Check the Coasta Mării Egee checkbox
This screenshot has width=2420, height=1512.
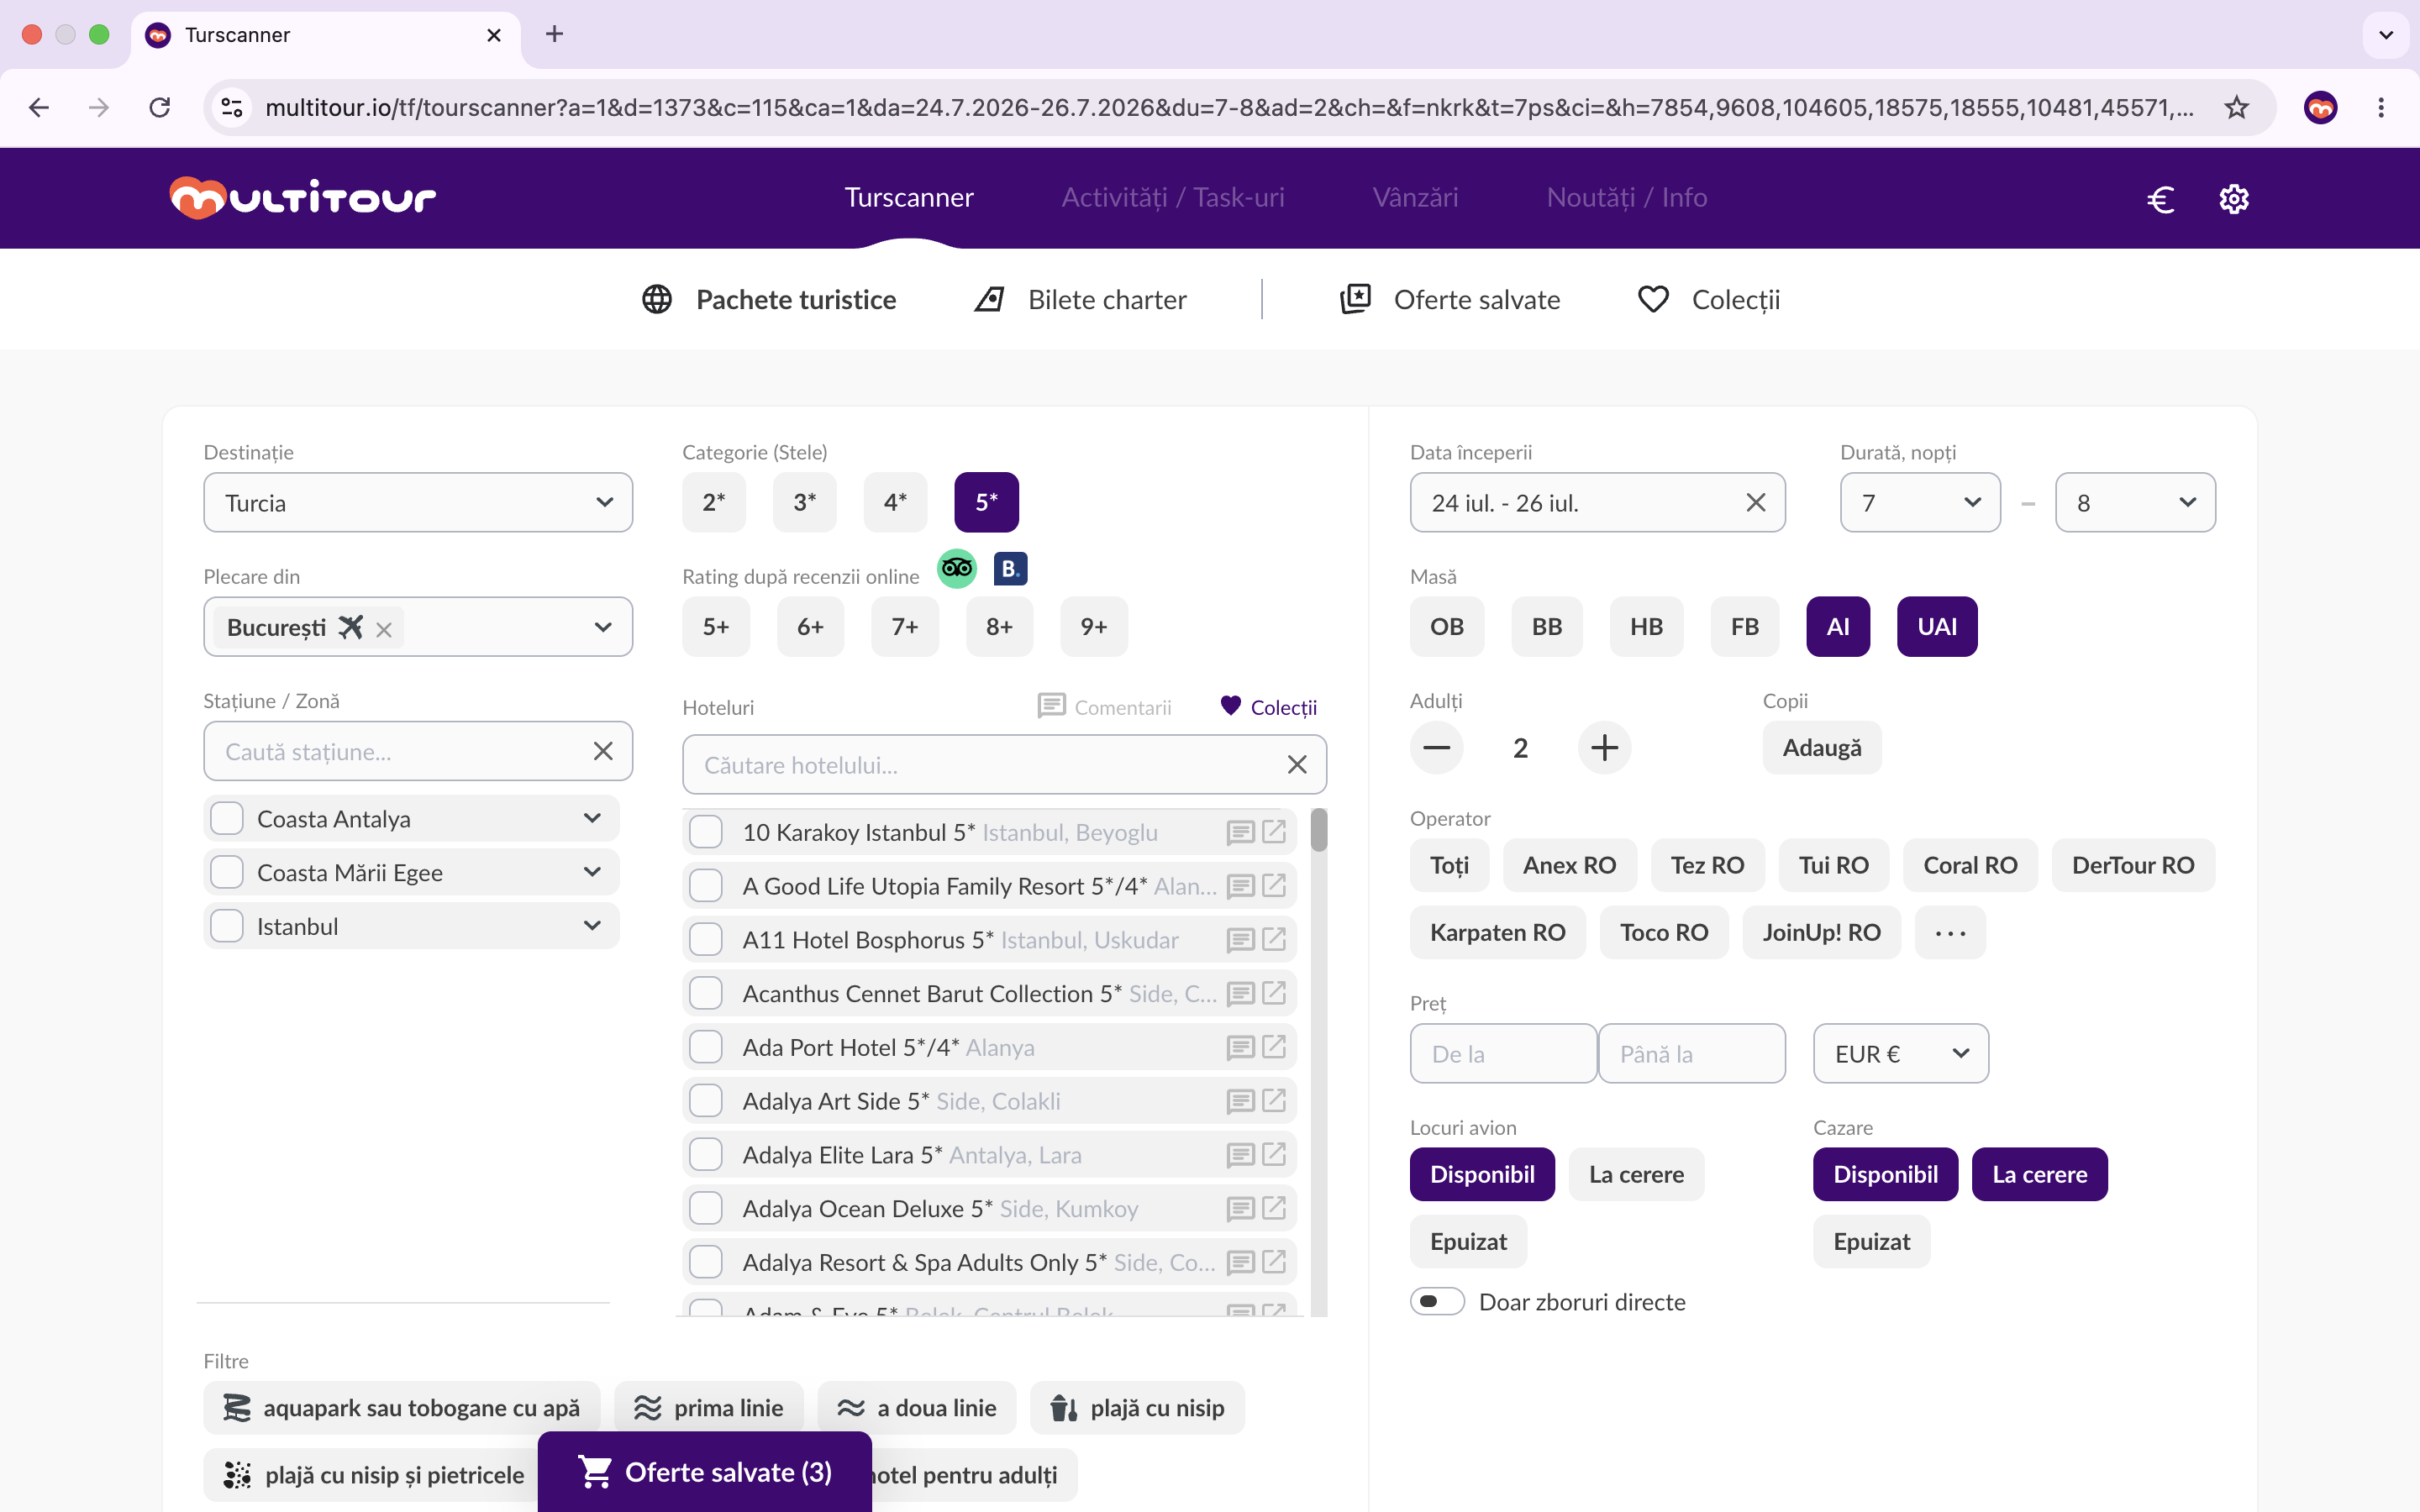click(x=227, y=873)
